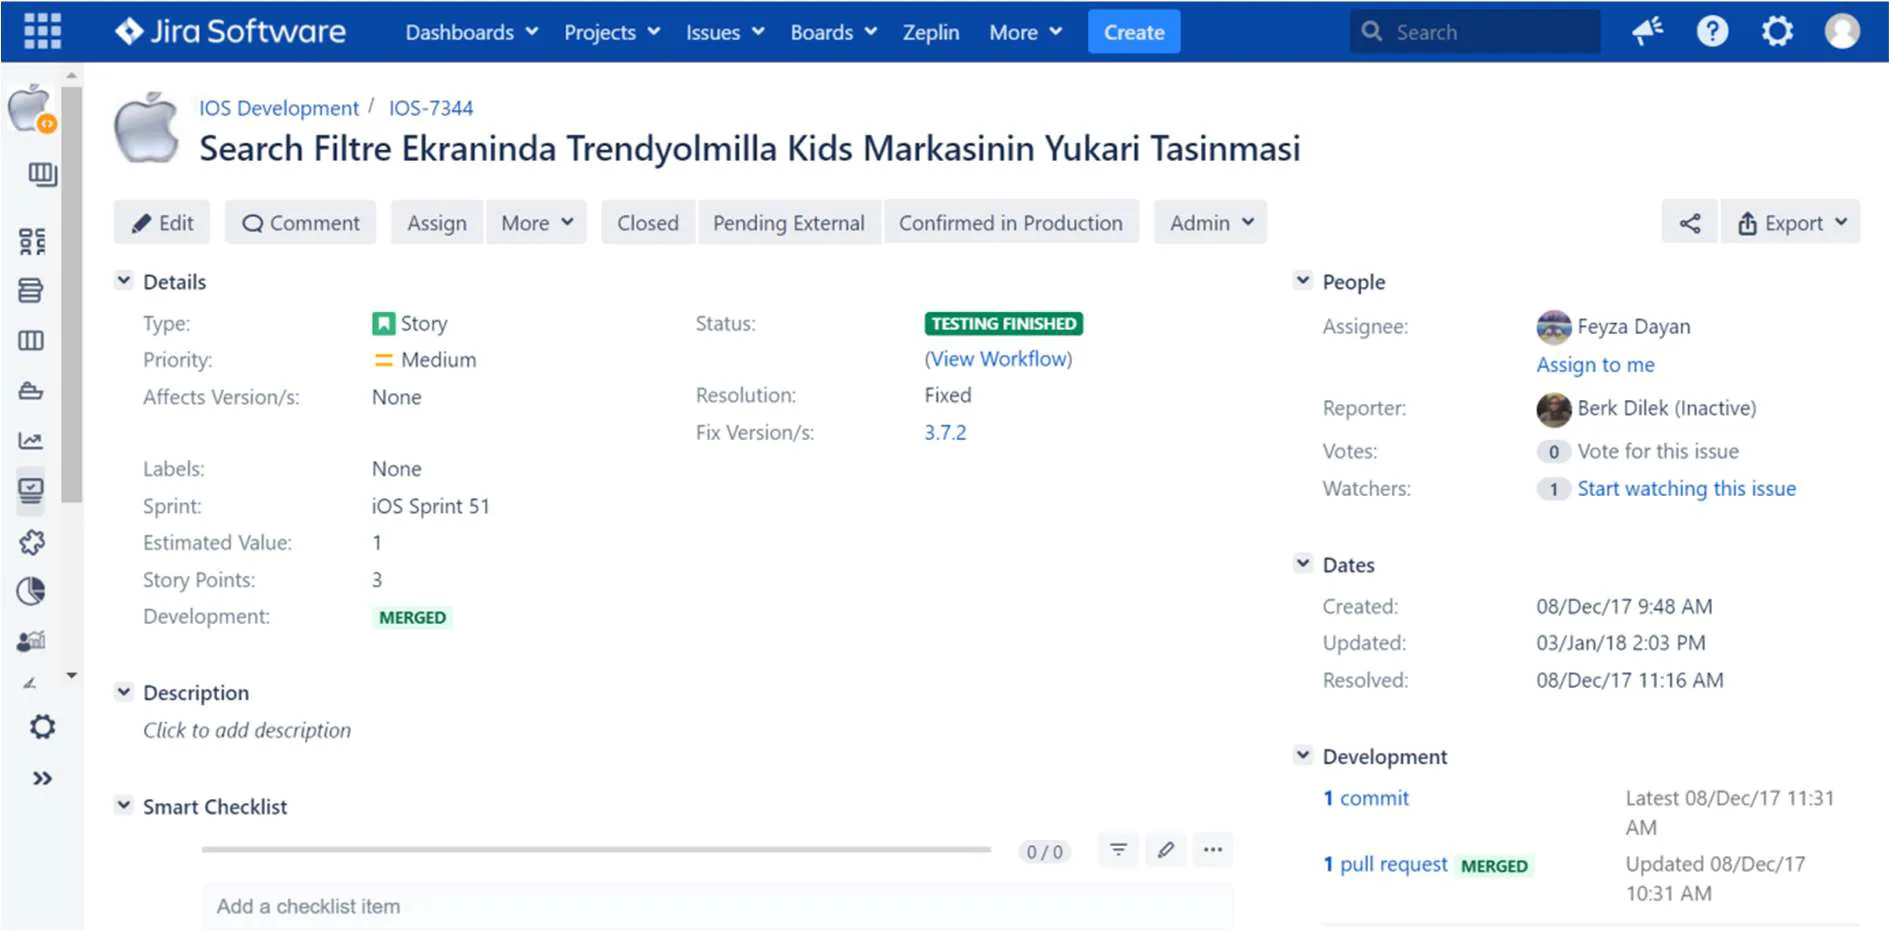Click the share issue icon

(x=1690, y=223)
